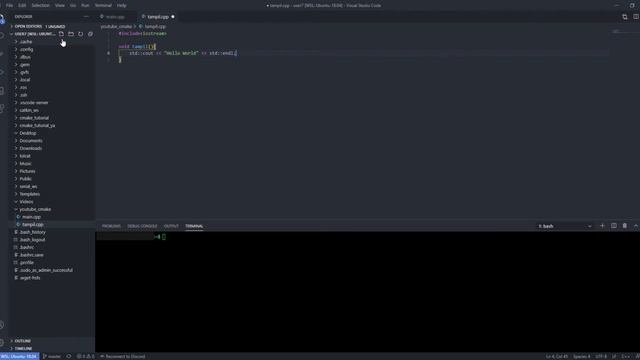Switch to the Debug Console tab
The height and width of the screenshot is (360, 640).
tap(142, 226)
